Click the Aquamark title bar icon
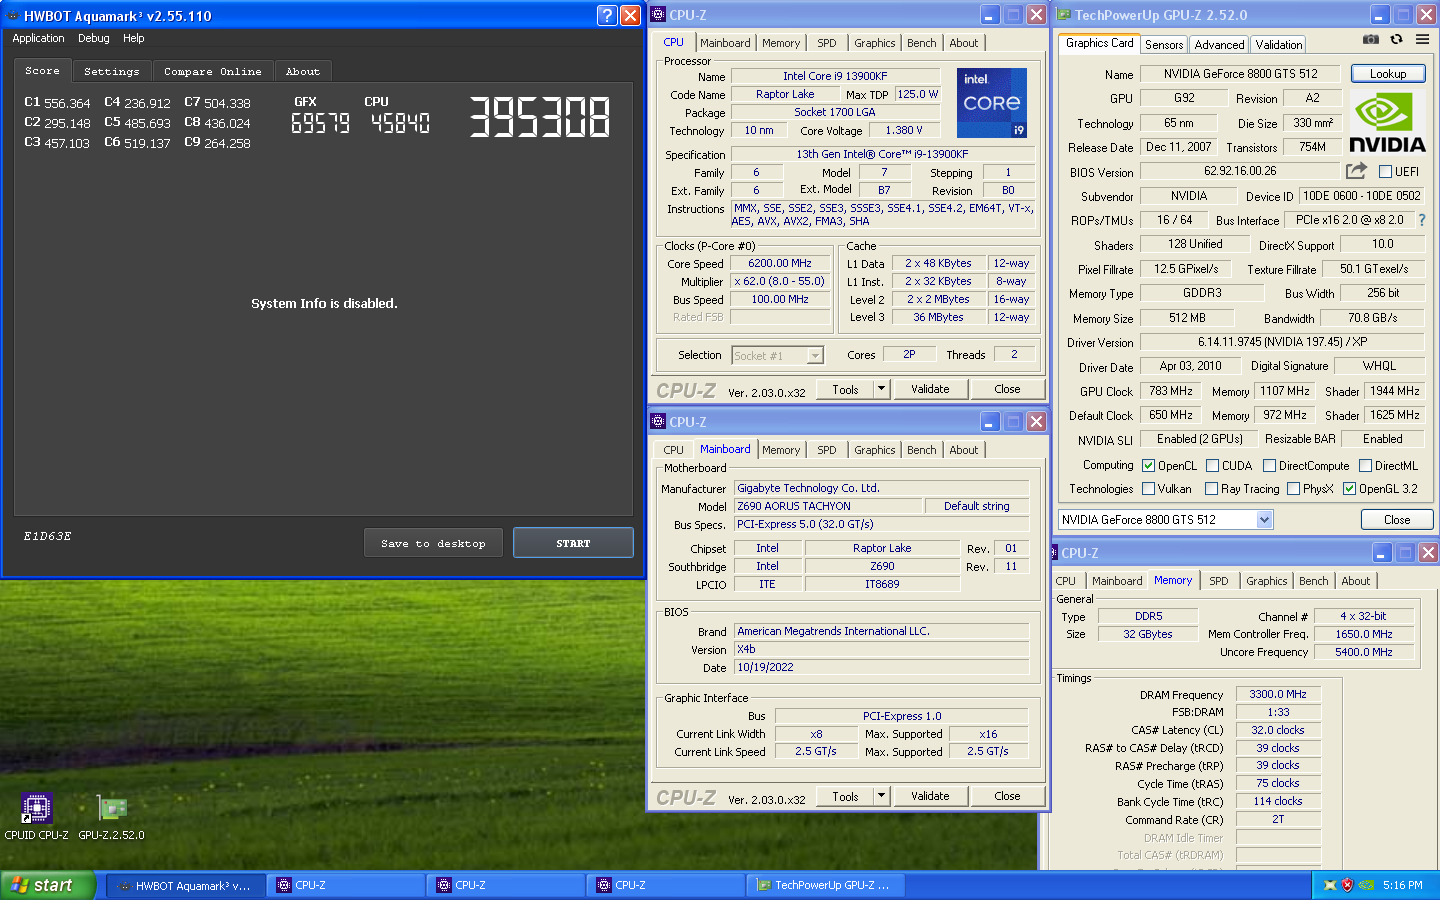Screen dimensions: 1440x900 tap(12, 15)
